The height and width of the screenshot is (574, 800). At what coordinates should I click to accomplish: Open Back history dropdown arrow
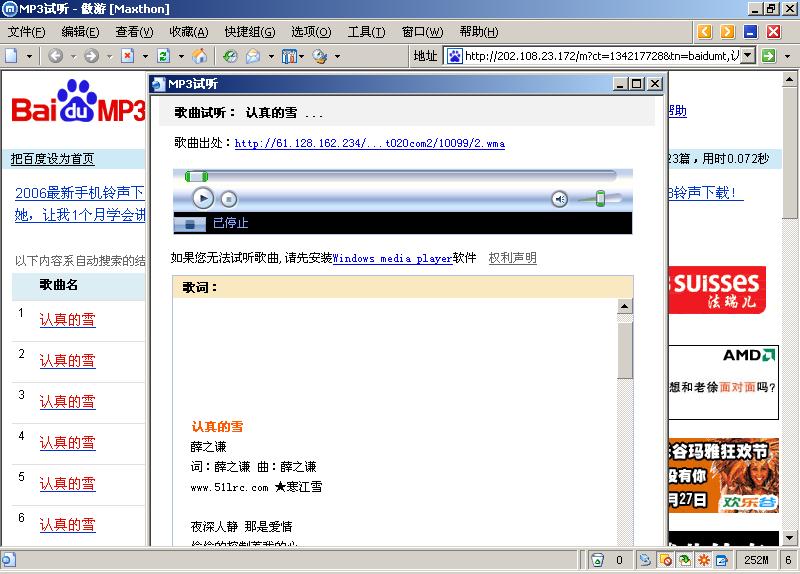click(72, 56)
